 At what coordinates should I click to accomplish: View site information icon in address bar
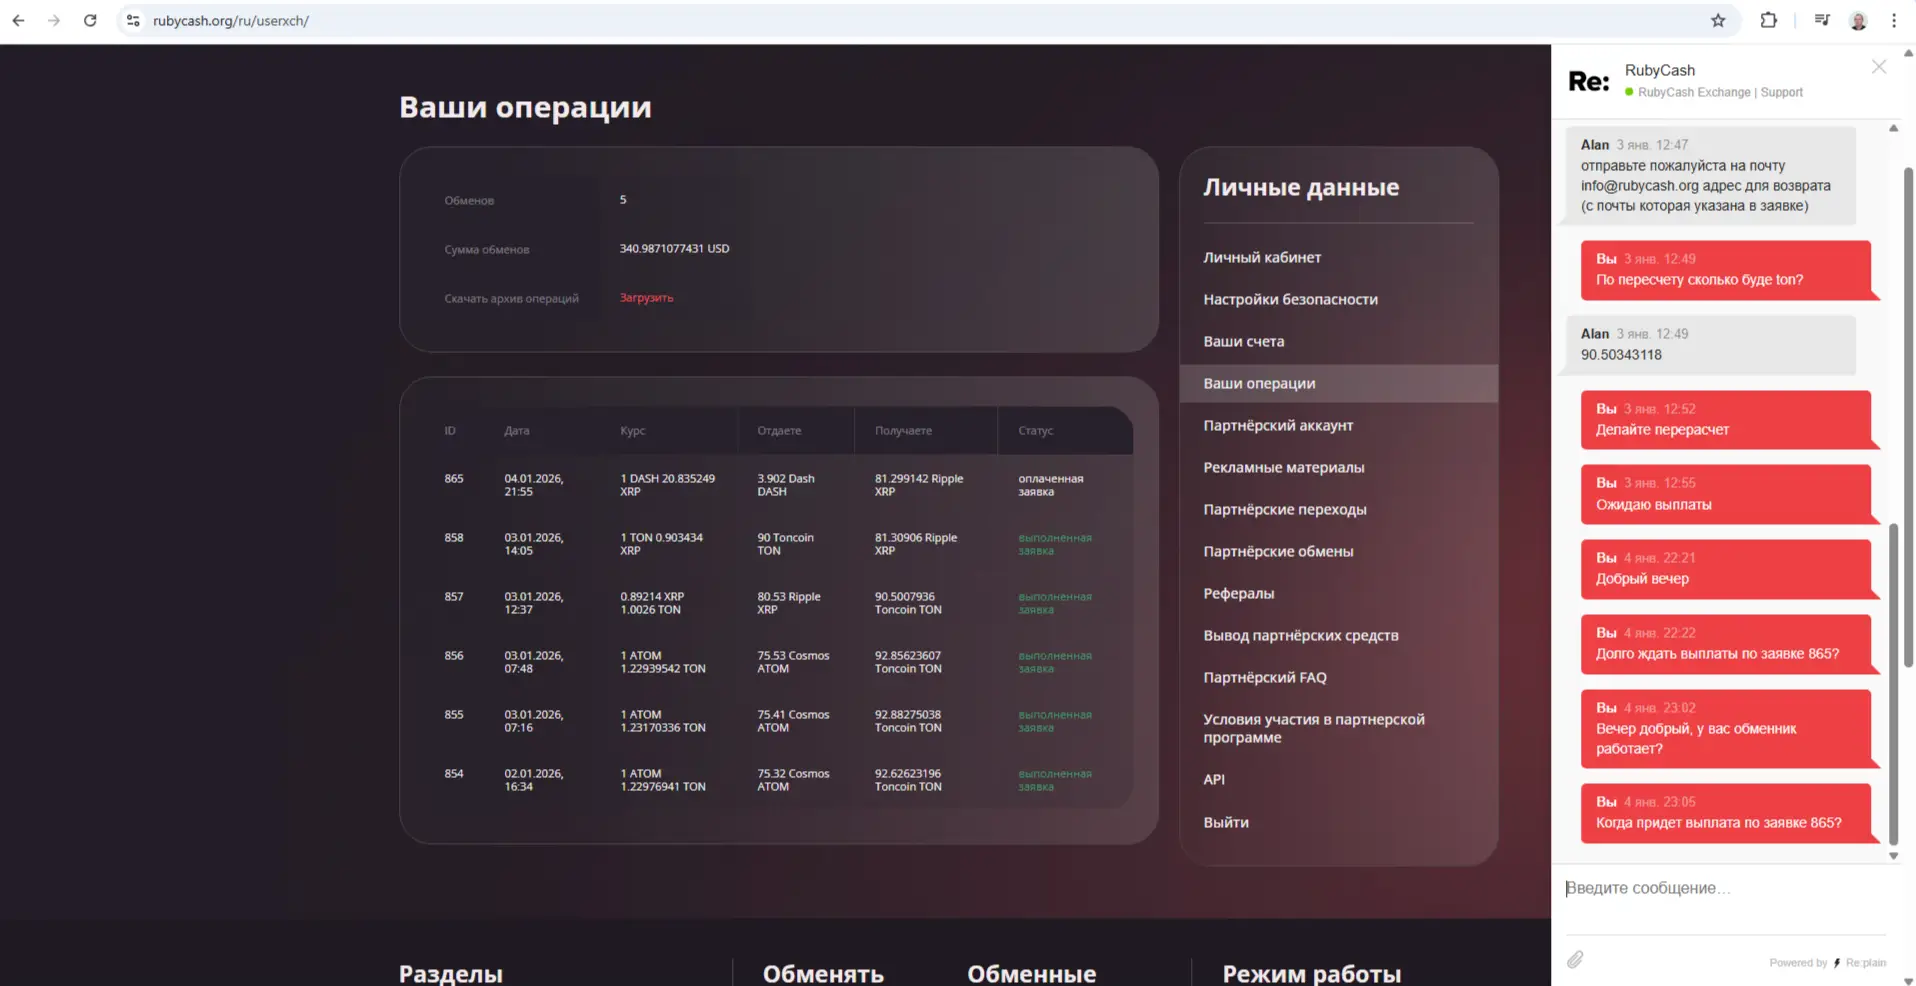tap(133, 20)
